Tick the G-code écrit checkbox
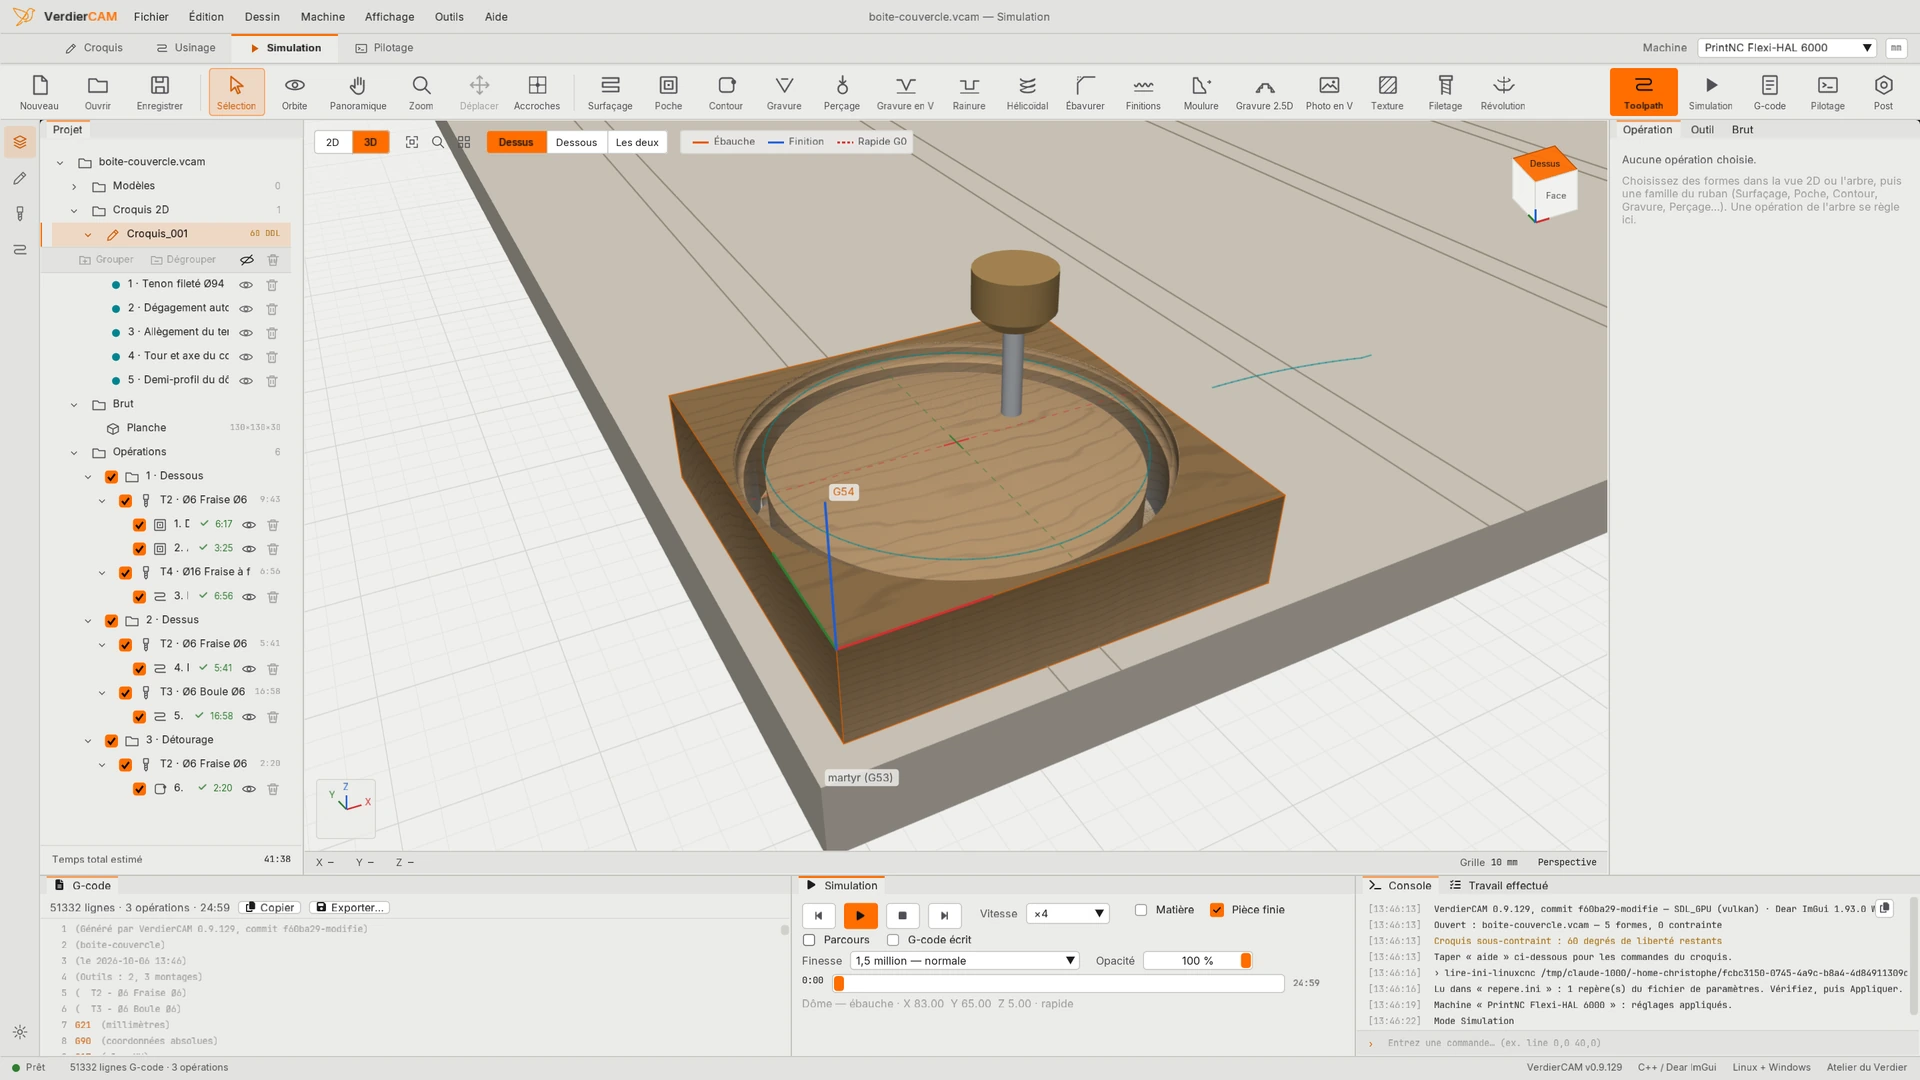 coord(893,940)
